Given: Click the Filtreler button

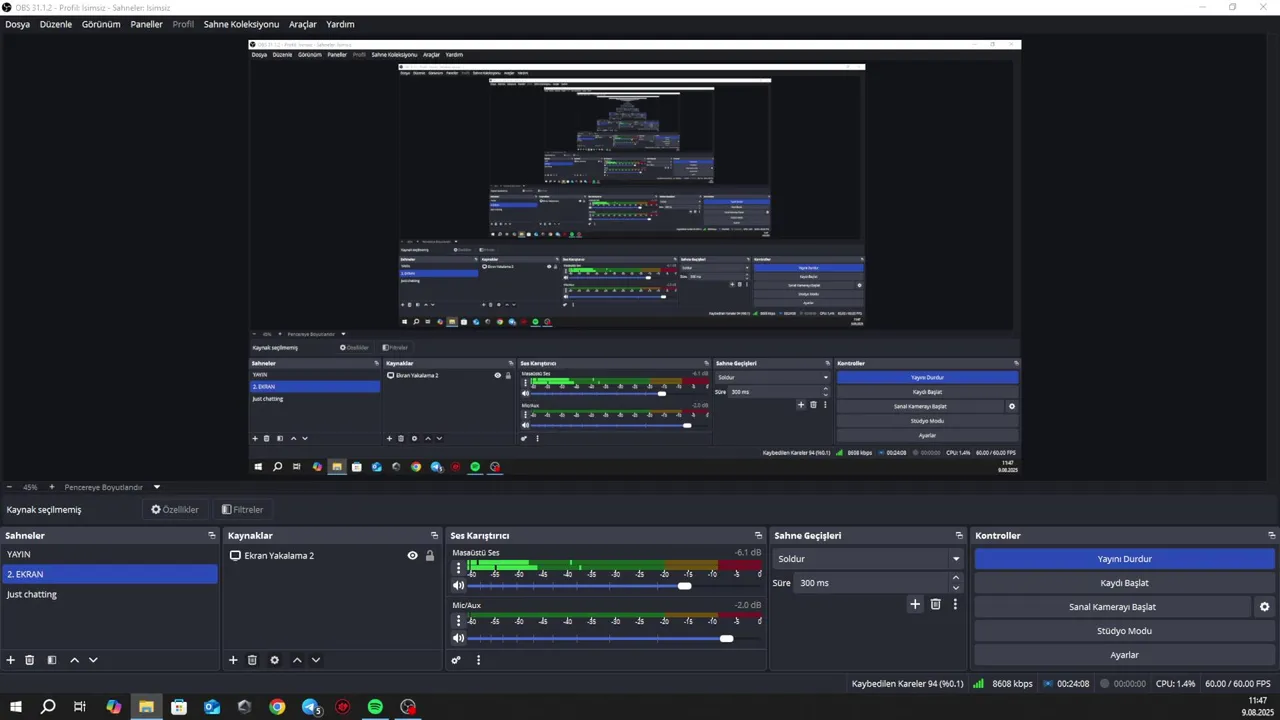Looking at the screenshot, I should coord(242,510).
